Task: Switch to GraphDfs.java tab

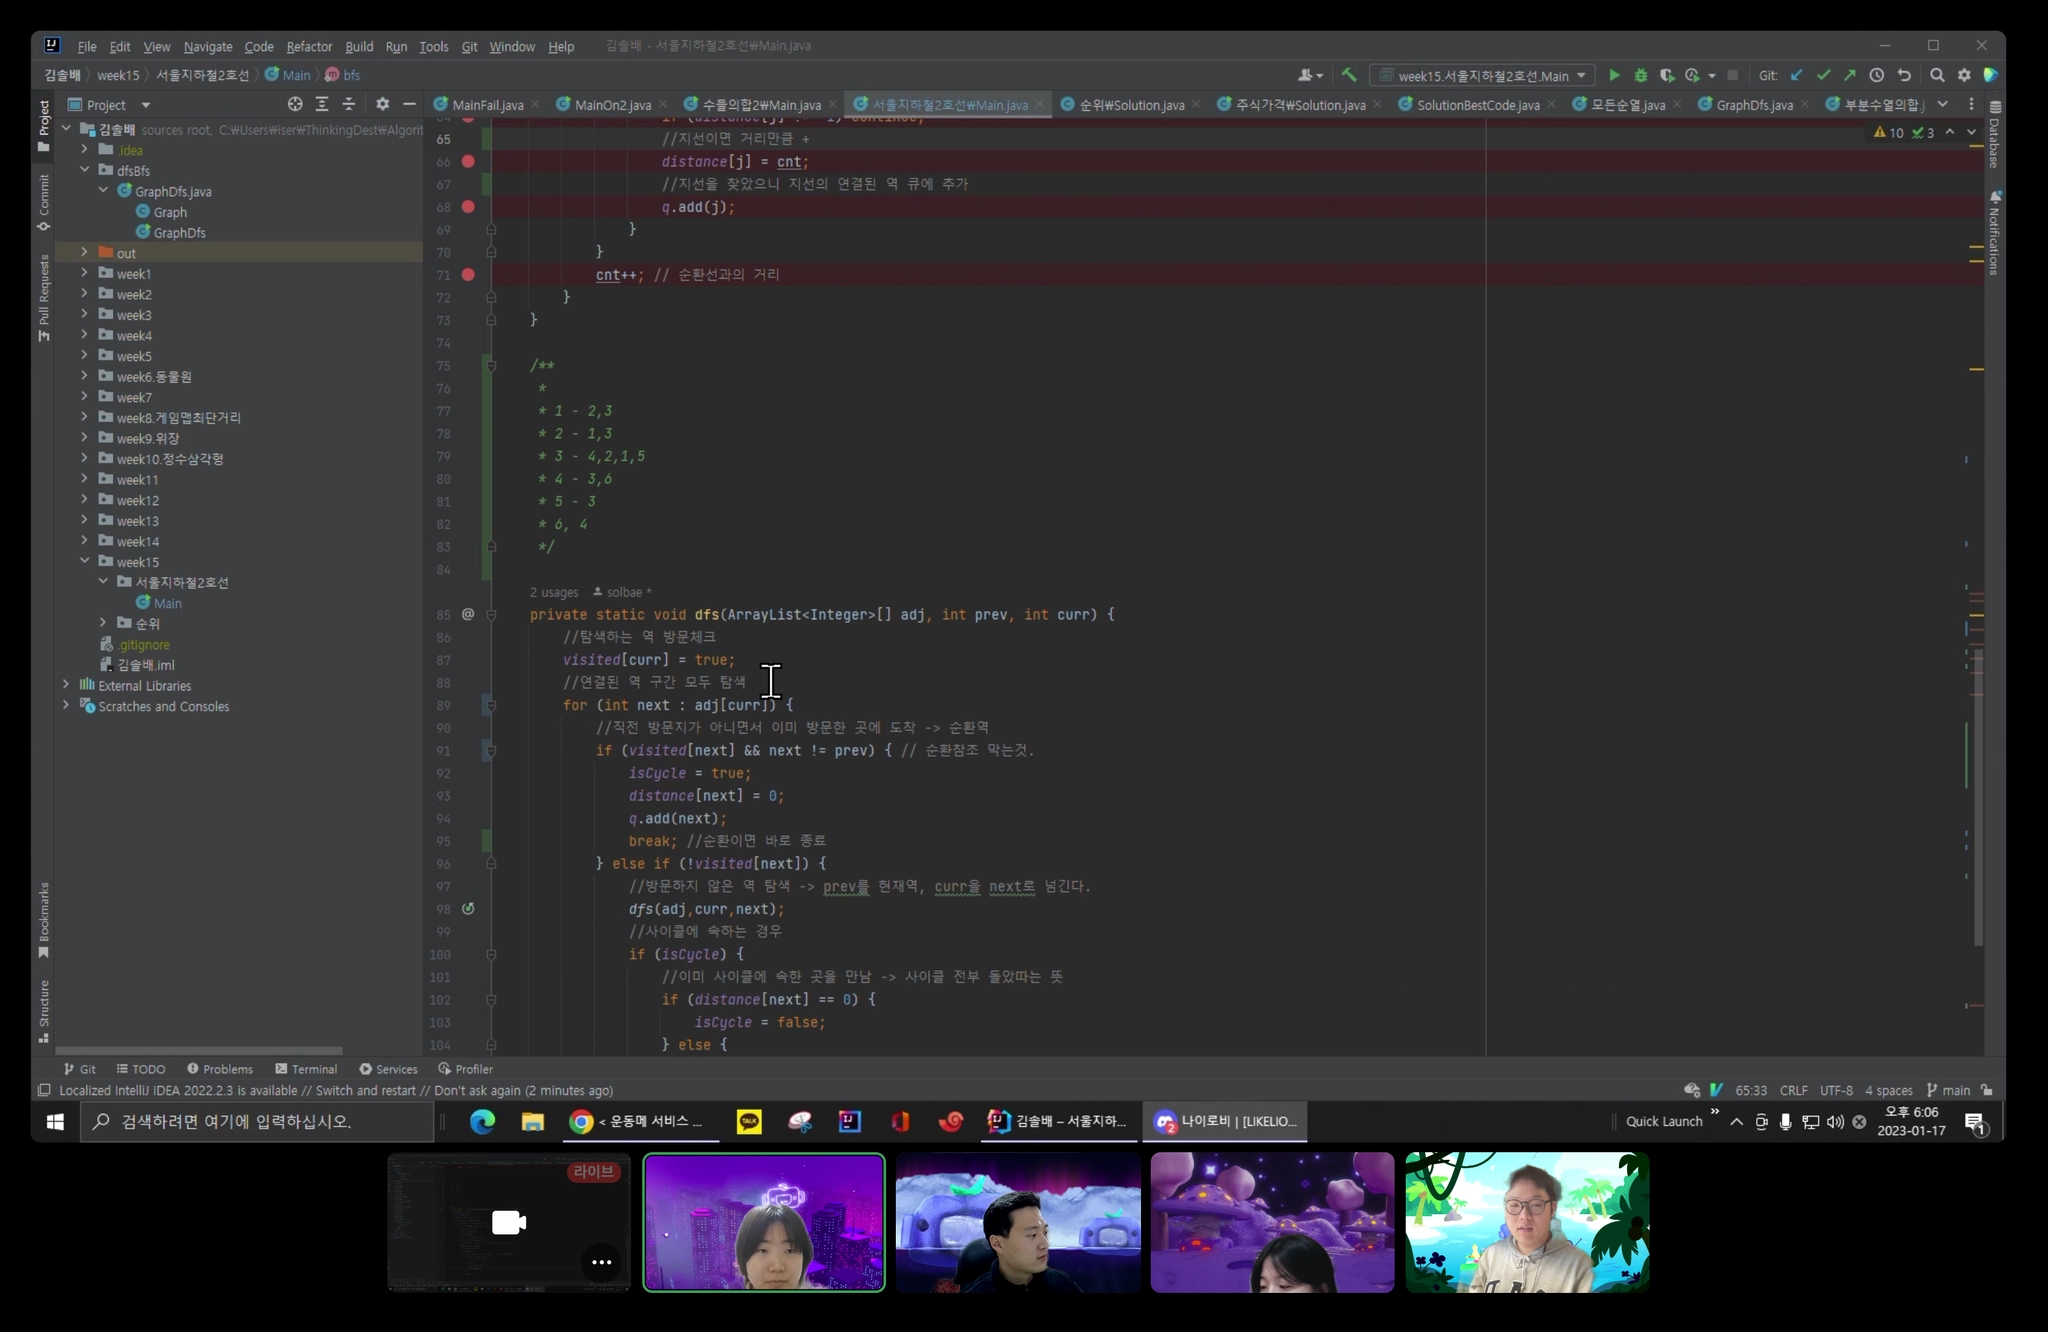Action: pyautogui.click(x=1753, y=105)
